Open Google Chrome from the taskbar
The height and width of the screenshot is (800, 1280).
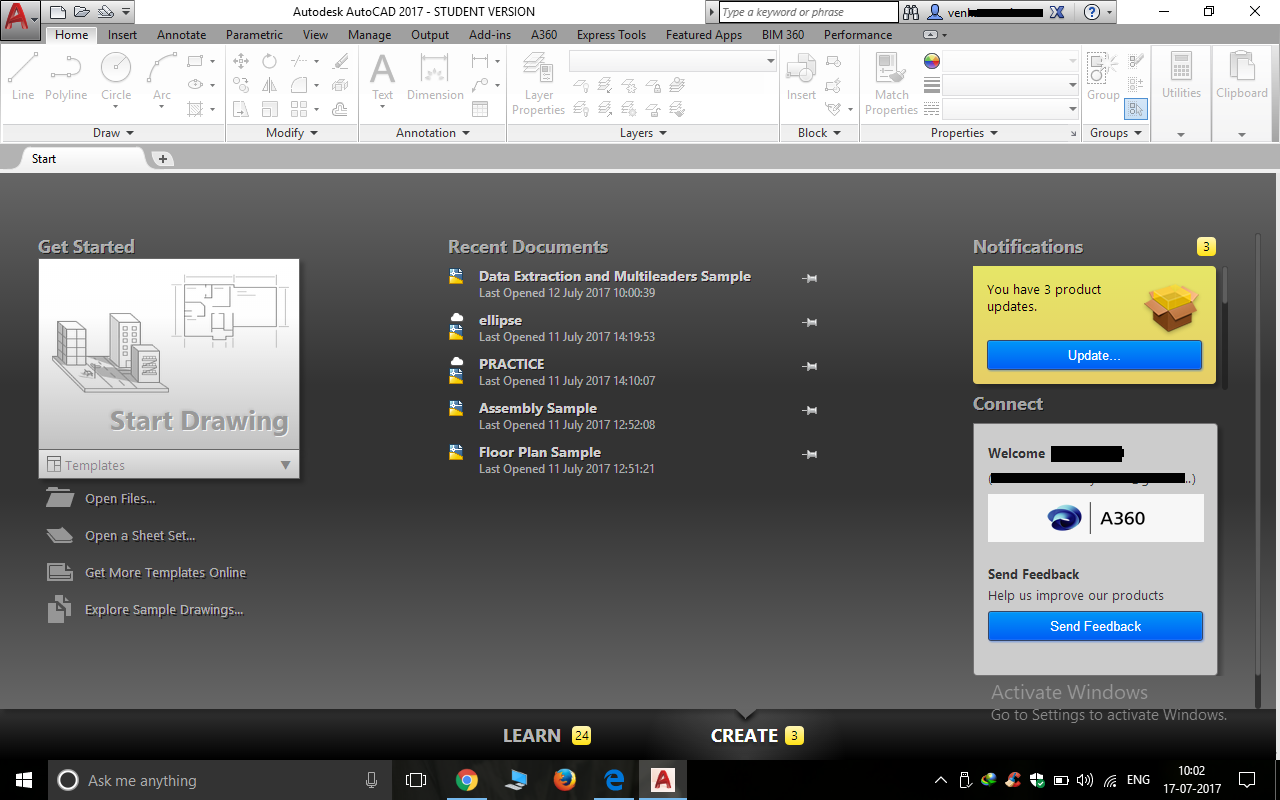point(466,780)
